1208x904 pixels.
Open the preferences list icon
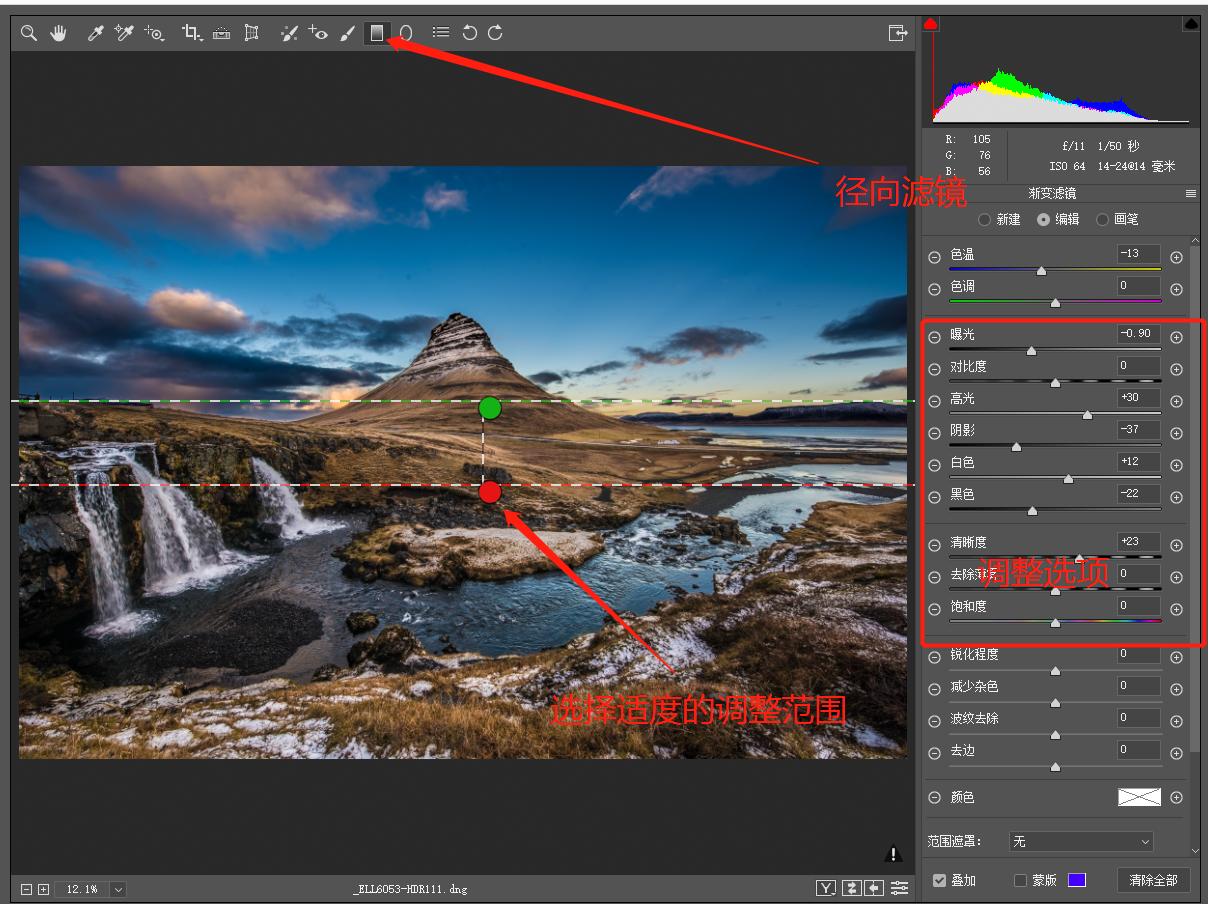[441, 32]
